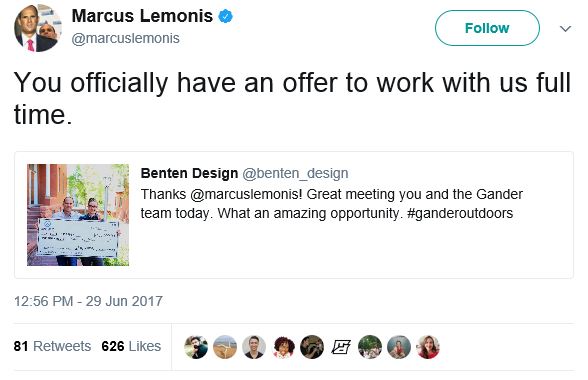Click the @benten_design handle
This screenshot has width=588, height=380.
click(295, 174)
